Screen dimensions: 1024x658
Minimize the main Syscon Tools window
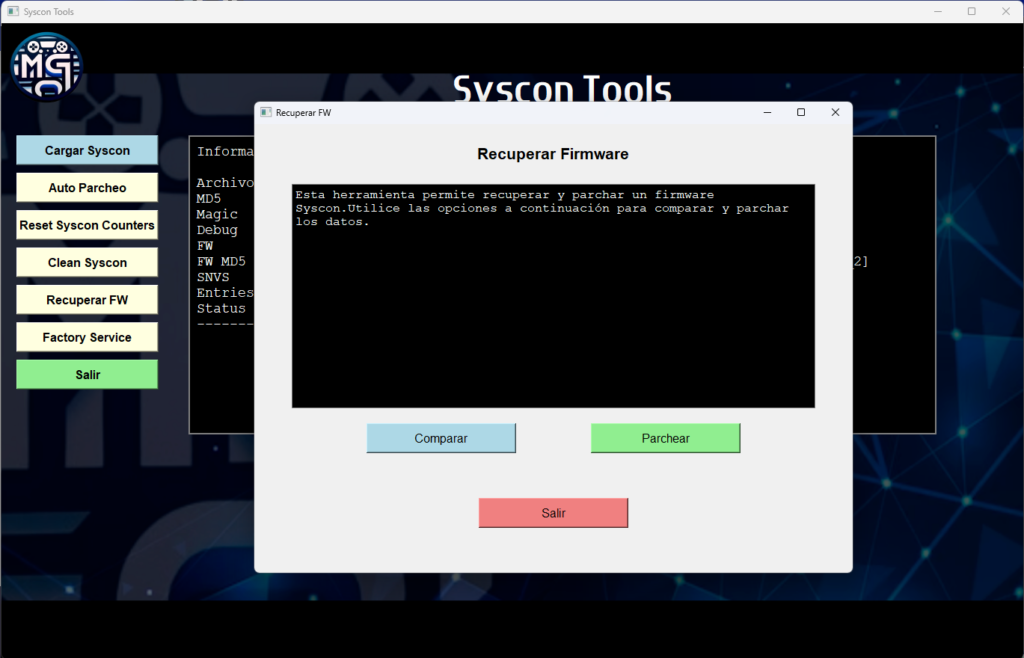[x=938, y=11]
